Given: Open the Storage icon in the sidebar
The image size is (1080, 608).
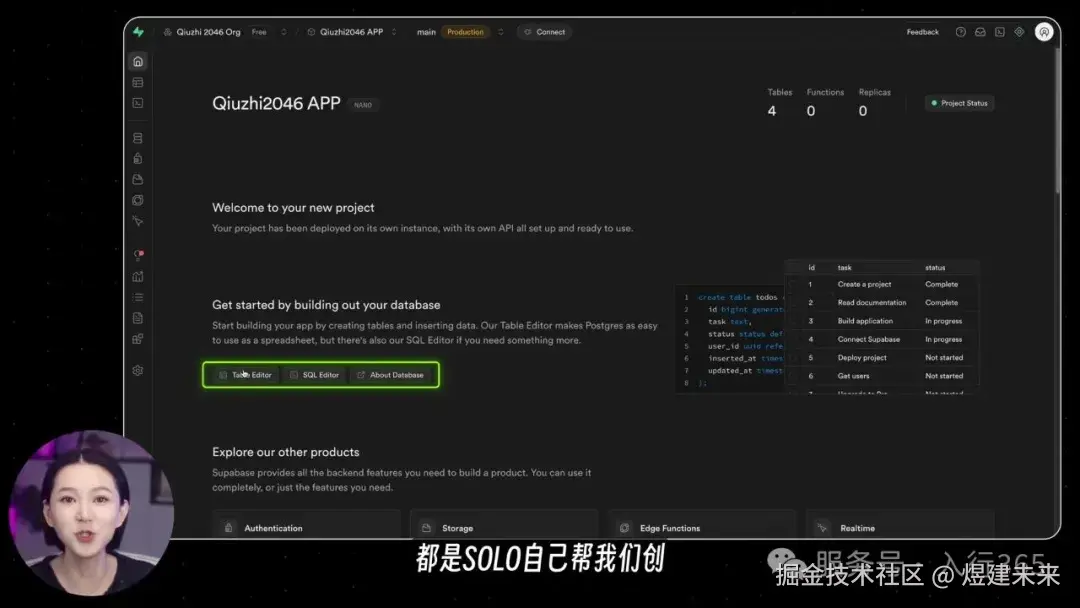Looking at the screenshot, I should point(138,180).
